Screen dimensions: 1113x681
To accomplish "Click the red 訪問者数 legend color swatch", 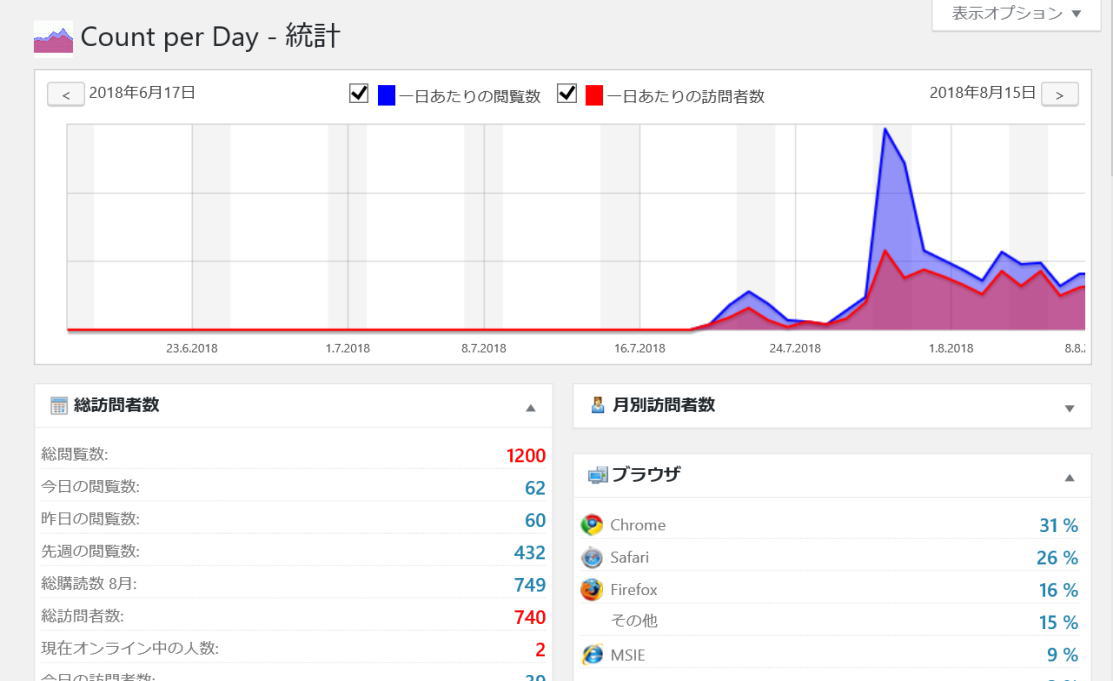I will 594,96.
